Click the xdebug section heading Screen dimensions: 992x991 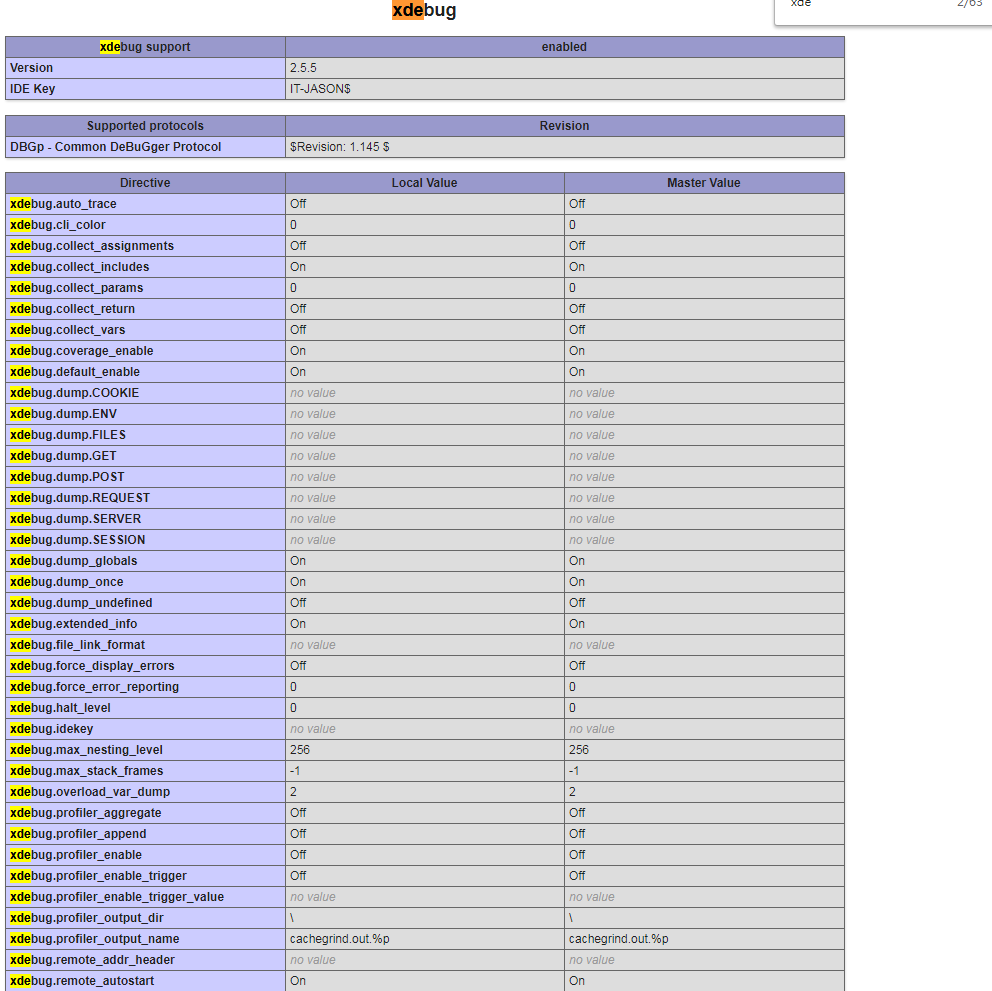pyautogui.click(x=424, y=10)
